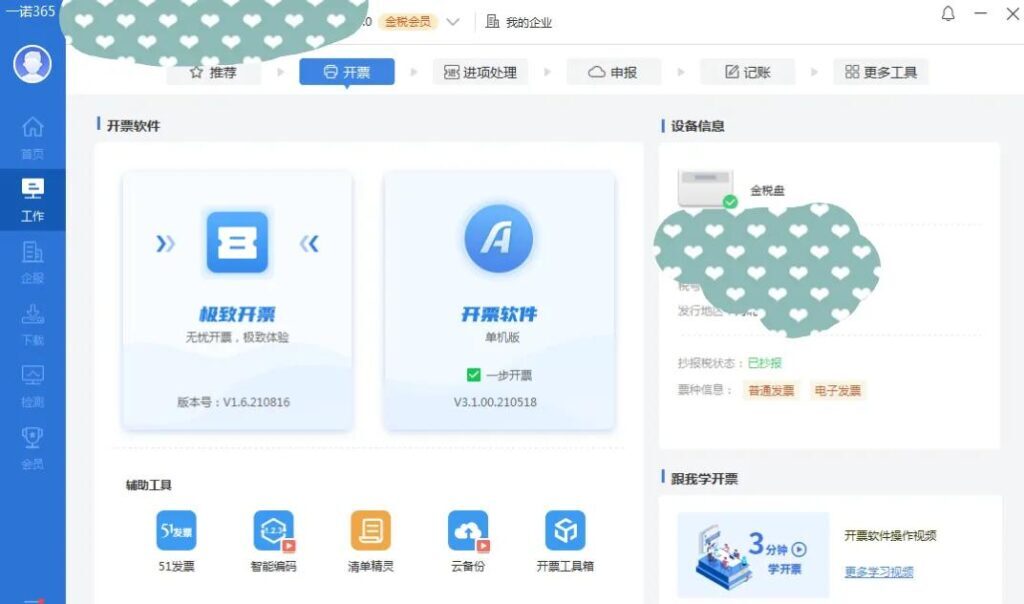Click the 极致开票 title text
The width and height of the screenshot is (1024, 604).
point(237,314)
